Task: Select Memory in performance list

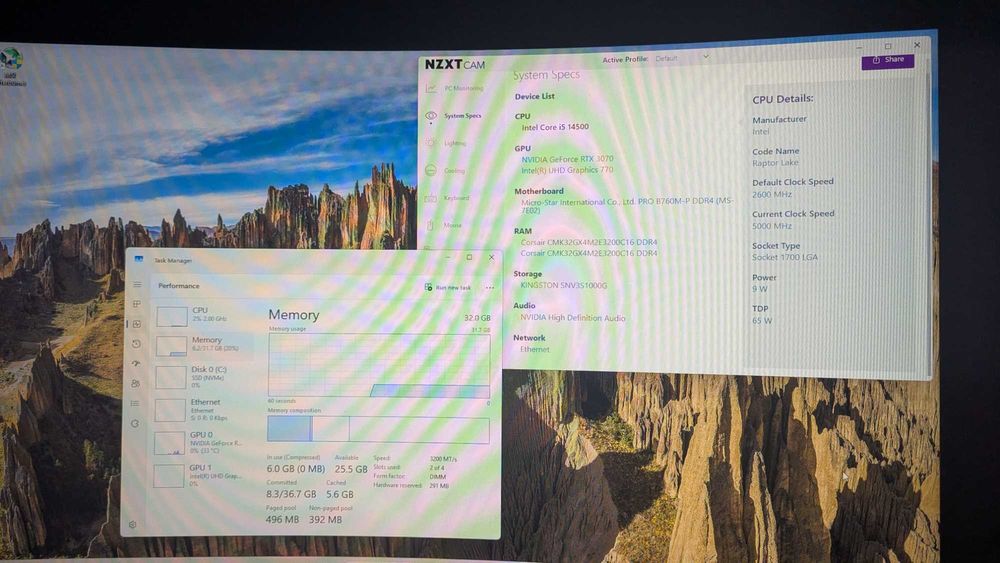Action: pyautogui.click(x=204, y=345)
